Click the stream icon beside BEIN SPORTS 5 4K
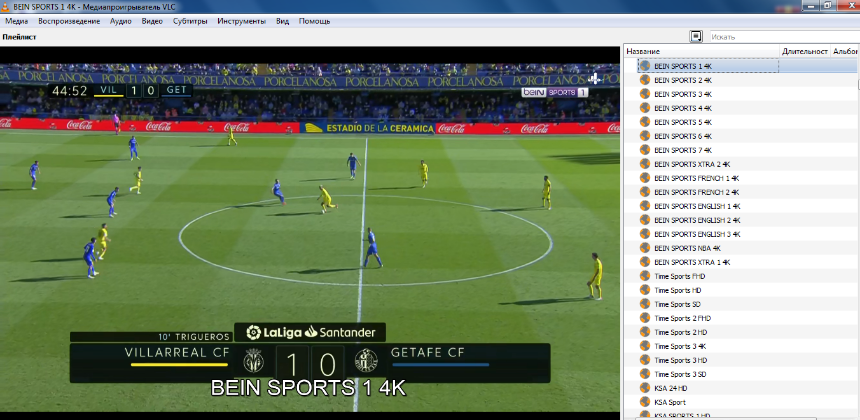 [645, 122]
